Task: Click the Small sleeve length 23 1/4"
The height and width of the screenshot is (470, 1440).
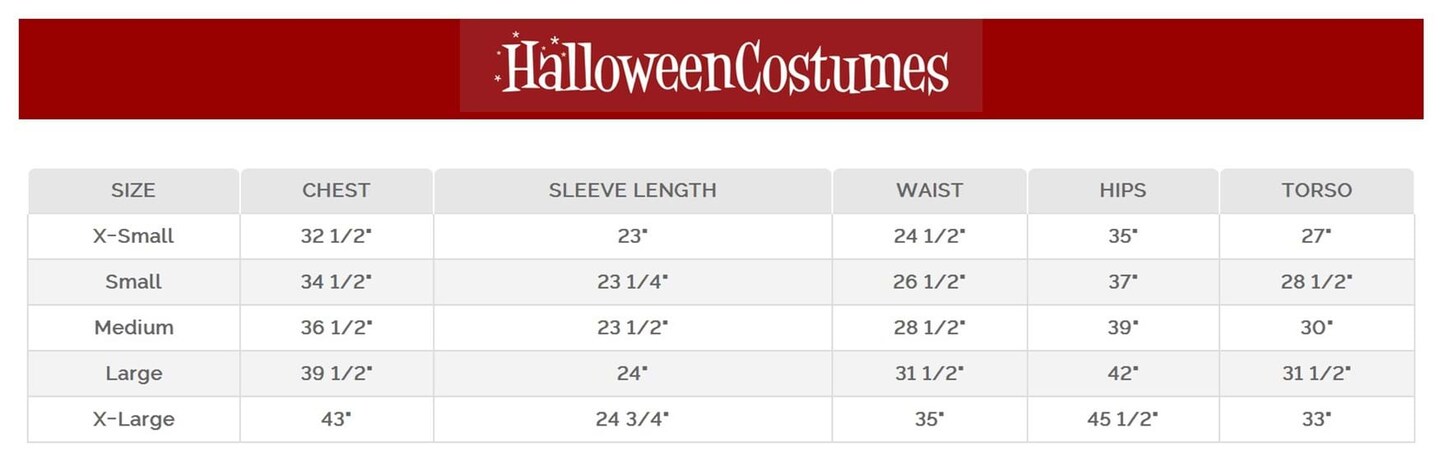Action: (x=632, y=282)
